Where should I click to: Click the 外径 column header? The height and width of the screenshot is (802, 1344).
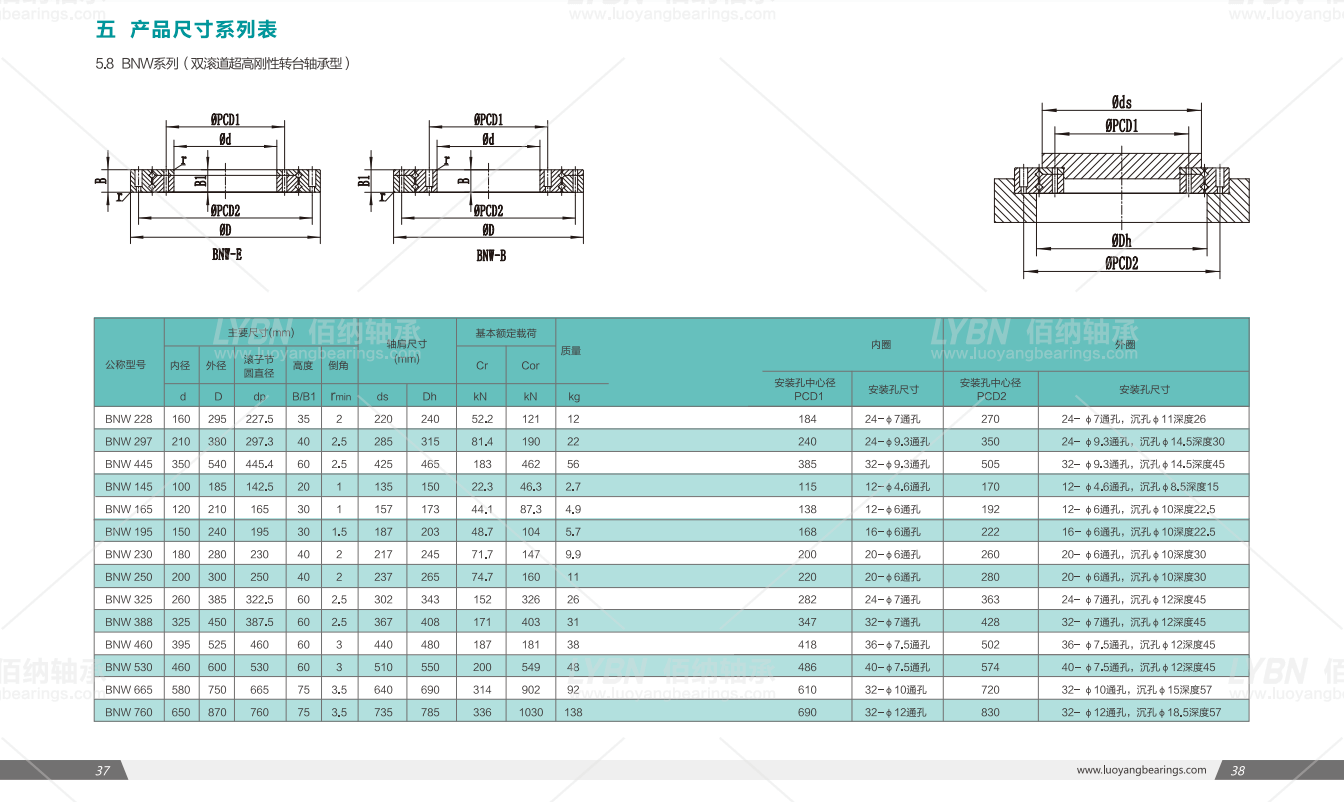[x=216, y=365]
